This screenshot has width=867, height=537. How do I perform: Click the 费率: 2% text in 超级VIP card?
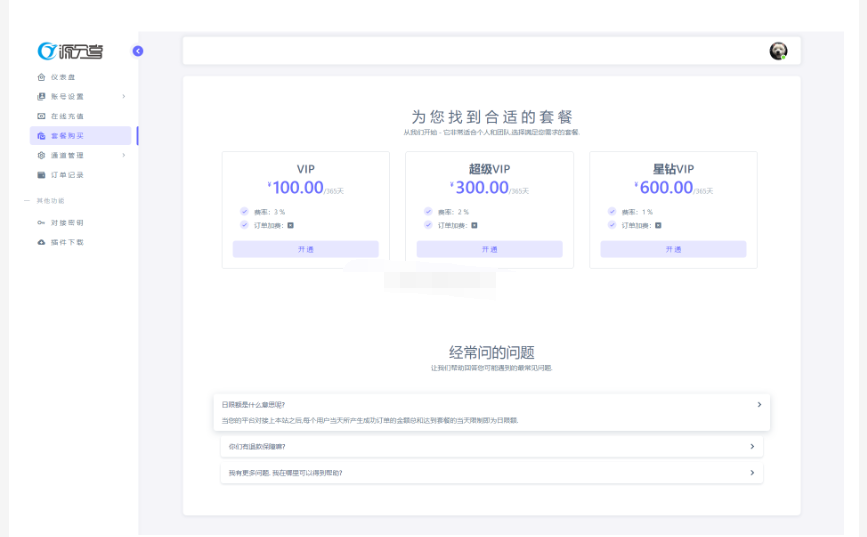pos(453,212)
